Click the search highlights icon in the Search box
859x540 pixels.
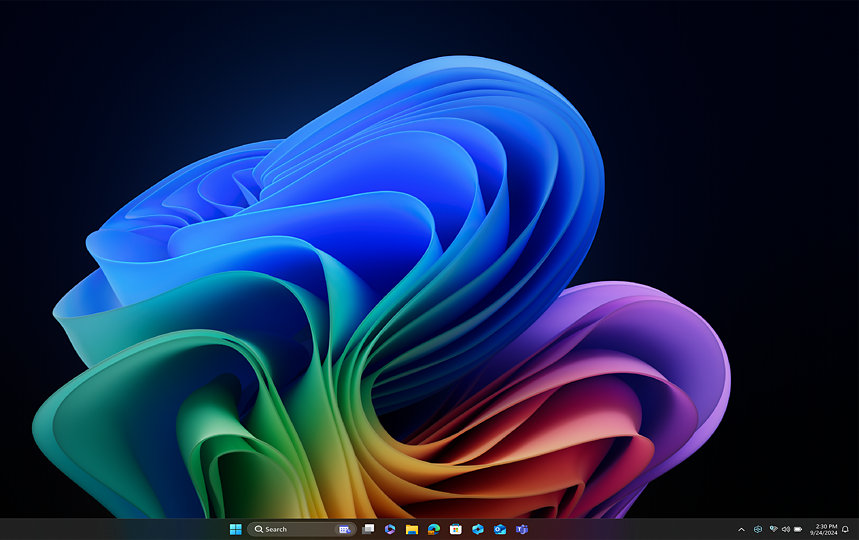tap(344, 529)
